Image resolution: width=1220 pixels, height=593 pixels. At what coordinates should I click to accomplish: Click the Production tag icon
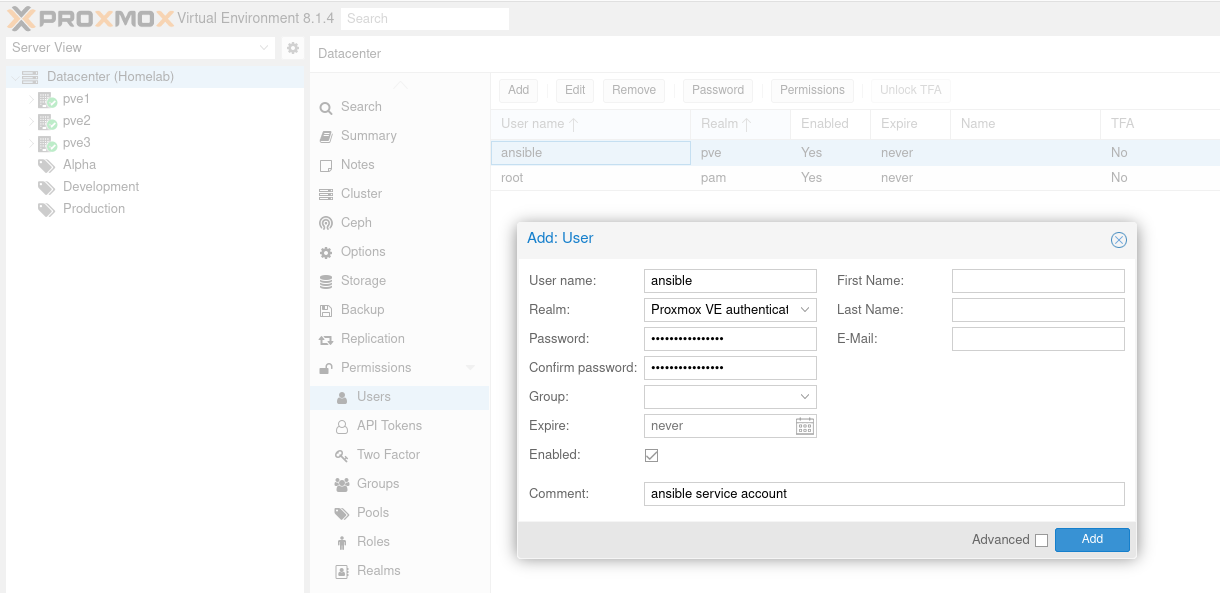(x=47, y=209)
